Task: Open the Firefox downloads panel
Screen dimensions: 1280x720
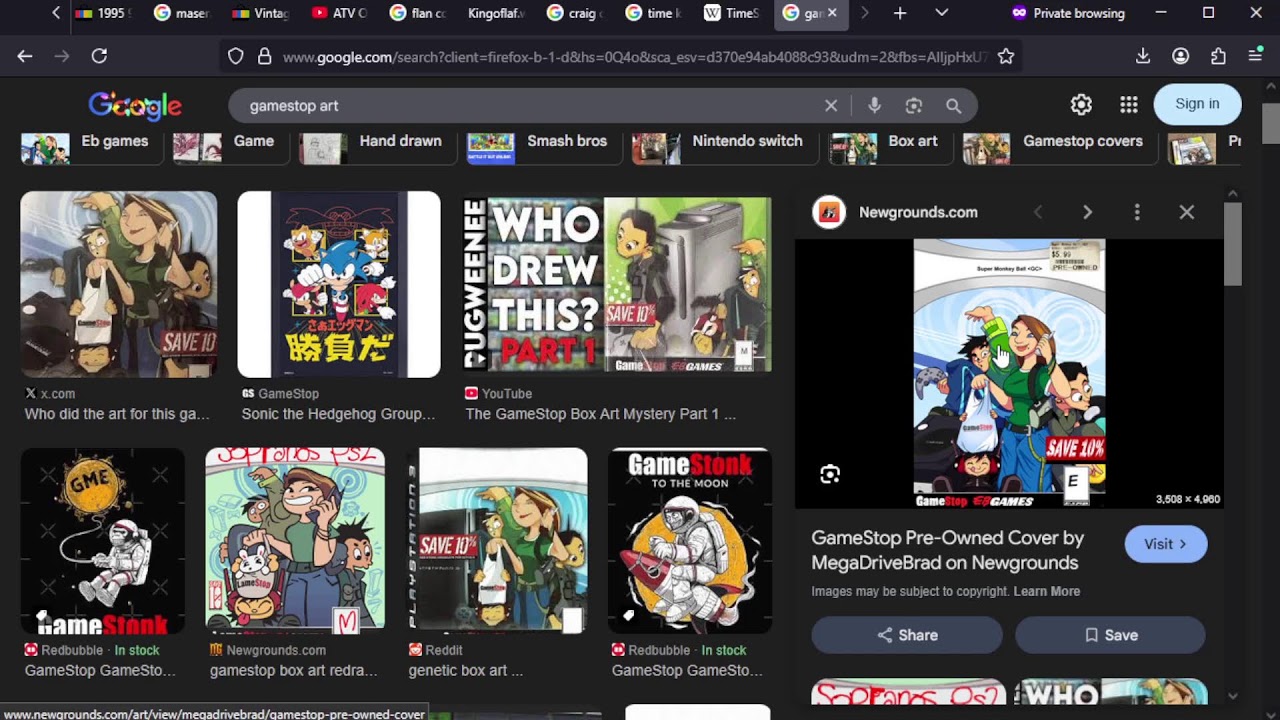Action: tap(1143, 57)
